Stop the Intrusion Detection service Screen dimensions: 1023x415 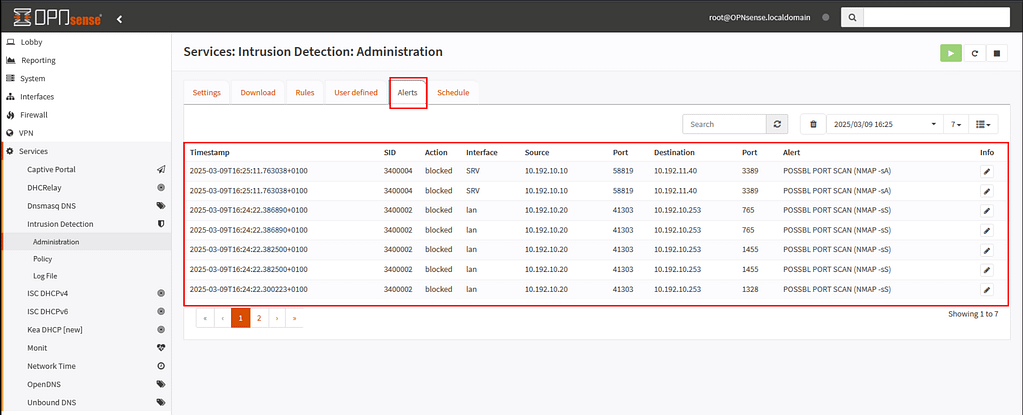(x=996, y=53)
